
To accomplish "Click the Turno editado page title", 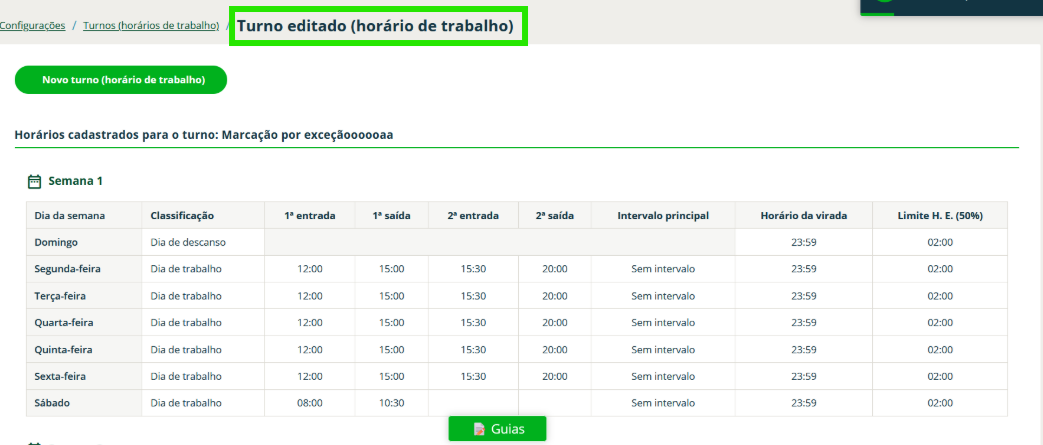I will 378,27.
